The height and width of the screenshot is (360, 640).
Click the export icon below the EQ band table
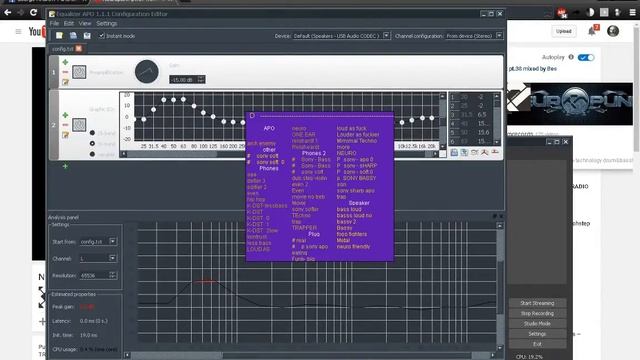464,152
